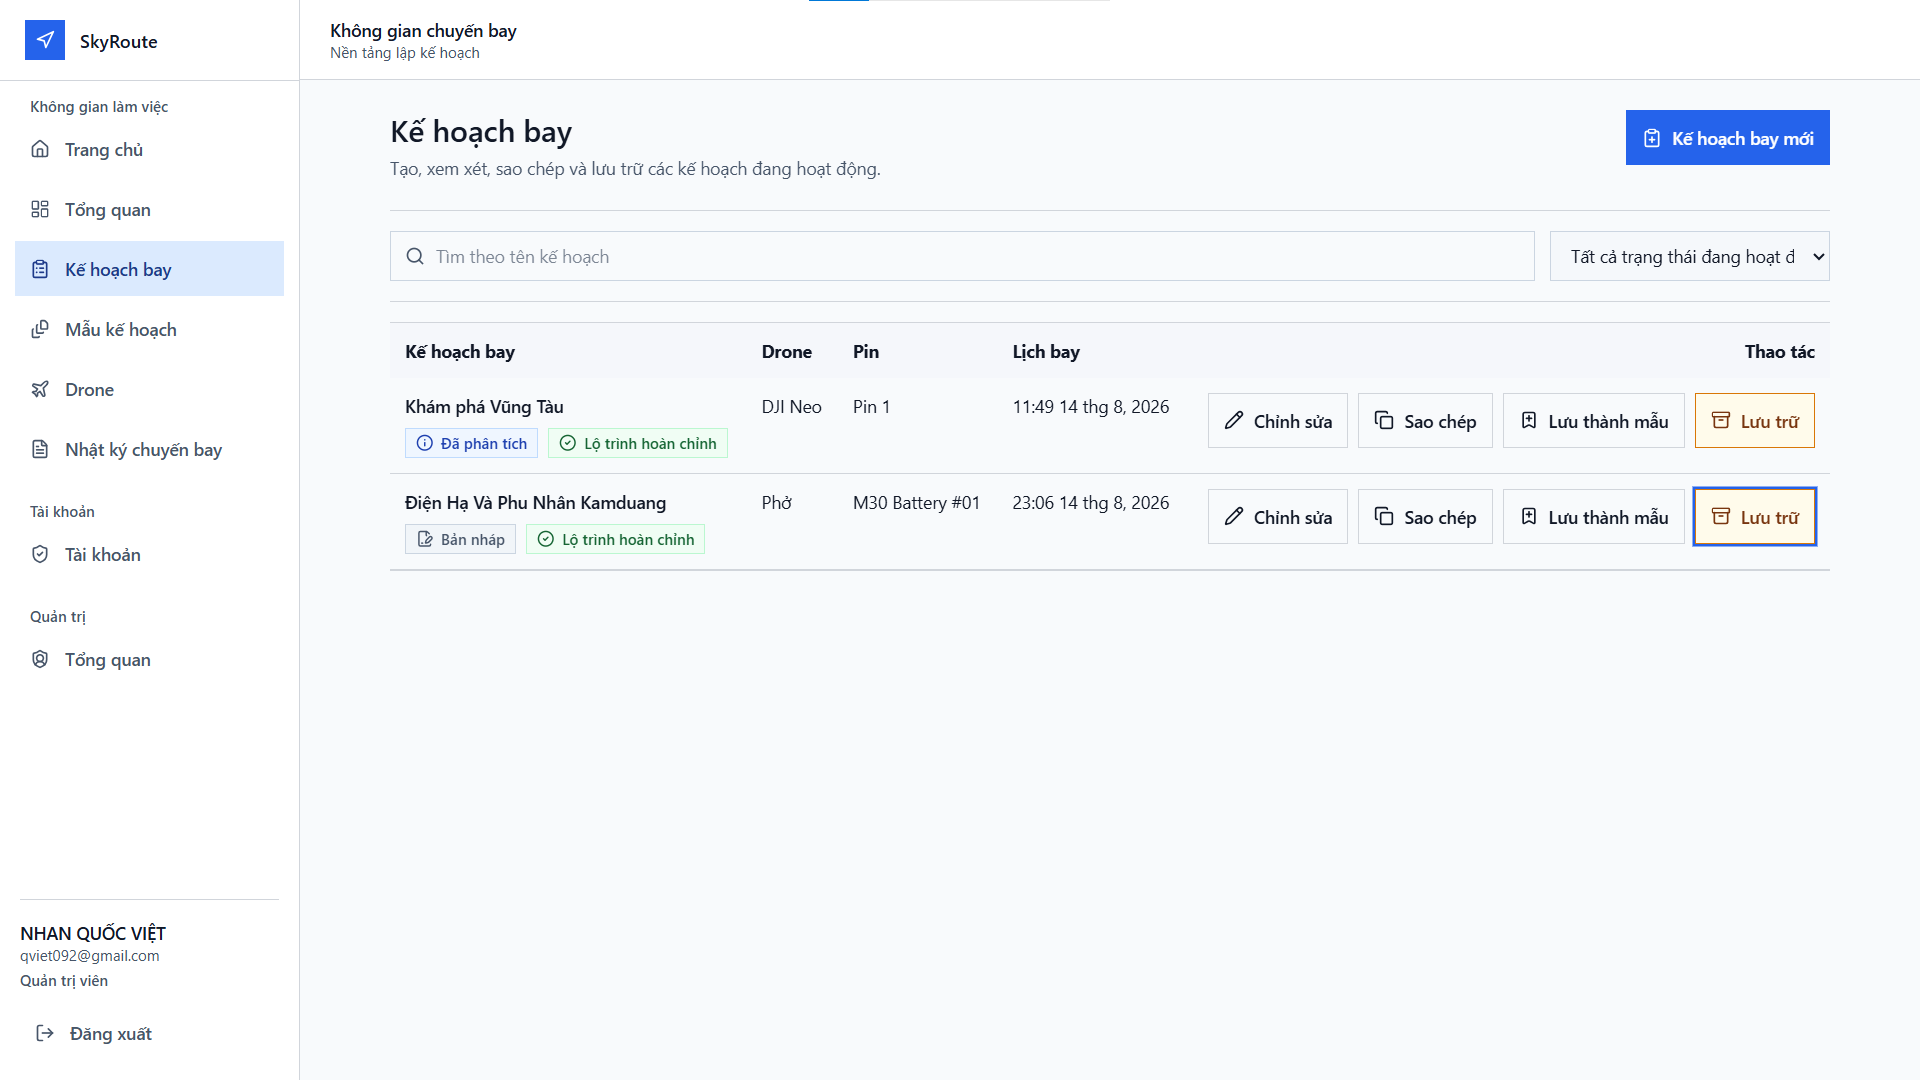Select Kế hoạch bay in the sidebar
This screenshot has height=1080, width=1920.
(149, 269)
